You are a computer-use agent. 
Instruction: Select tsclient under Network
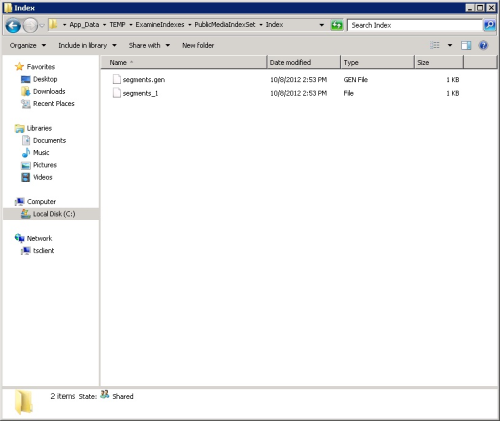click(x=43, y=251)
